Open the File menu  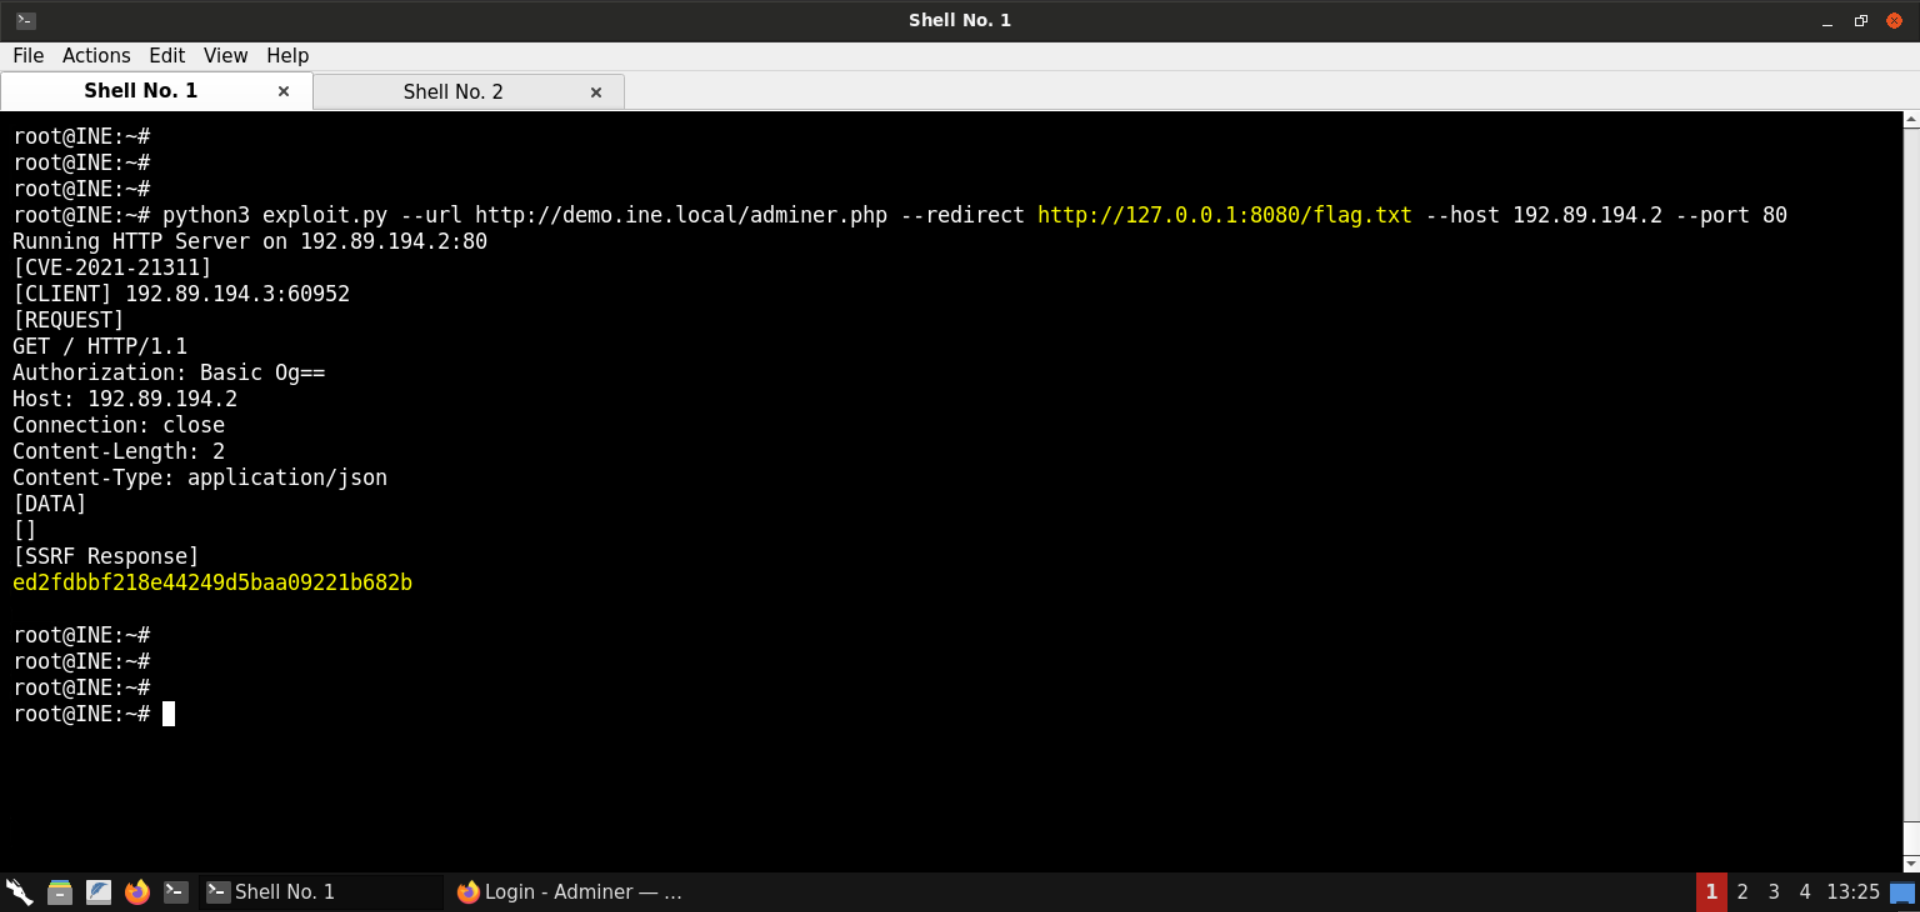coord(28,55)
